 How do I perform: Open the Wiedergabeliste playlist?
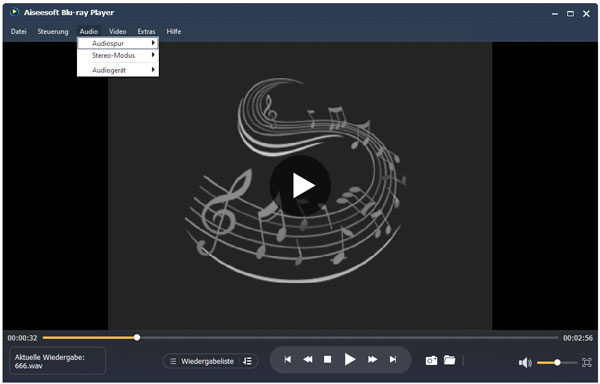pyautogui.click(x=207, y=361)
